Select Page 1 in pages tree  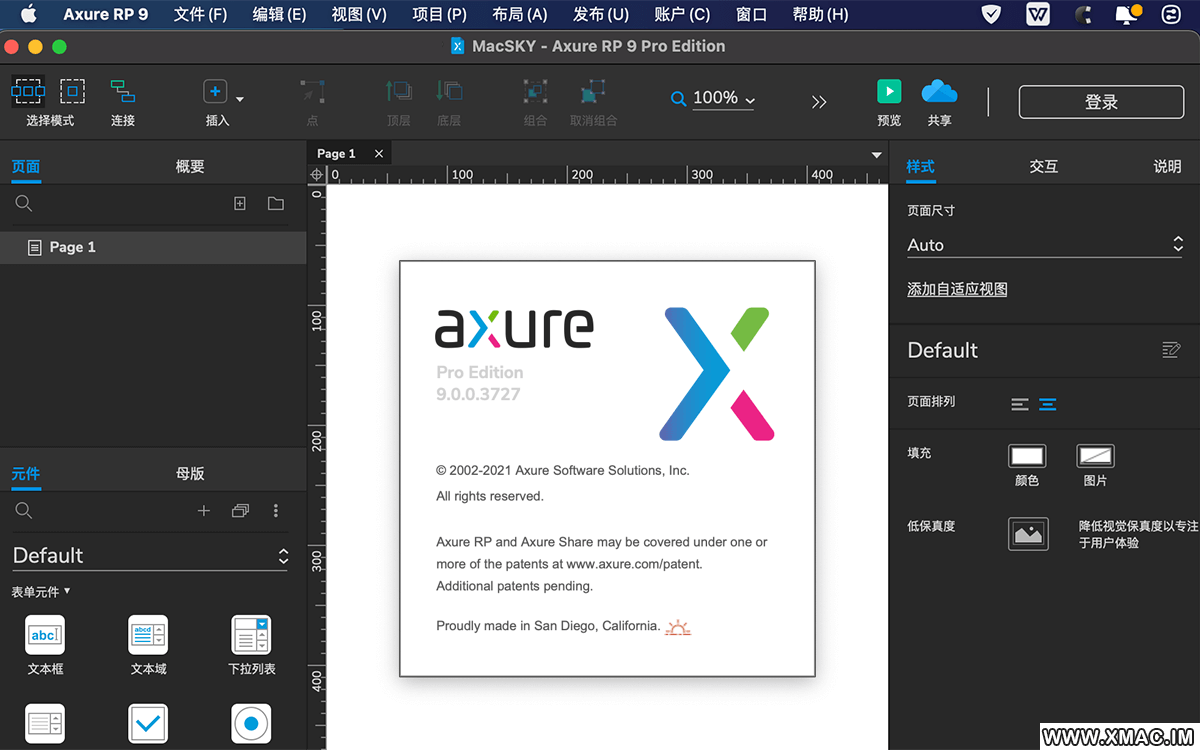[153, 247]
